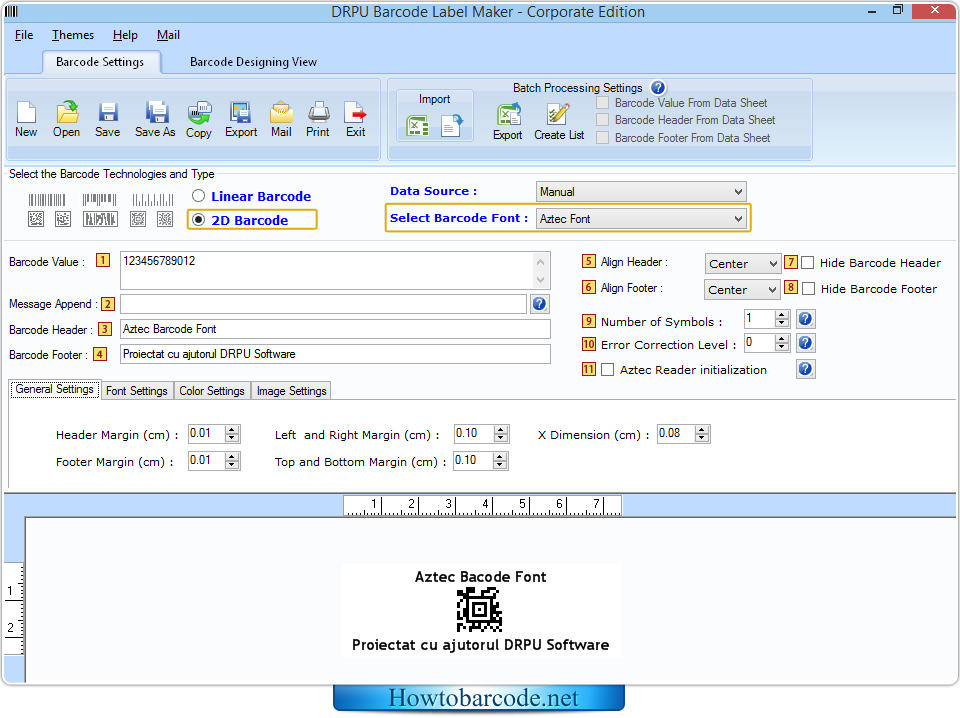The image size is (960, 718).
Task: Check Hide Barcode Footer
Action: pyautogui.click(x=808, y=288)
